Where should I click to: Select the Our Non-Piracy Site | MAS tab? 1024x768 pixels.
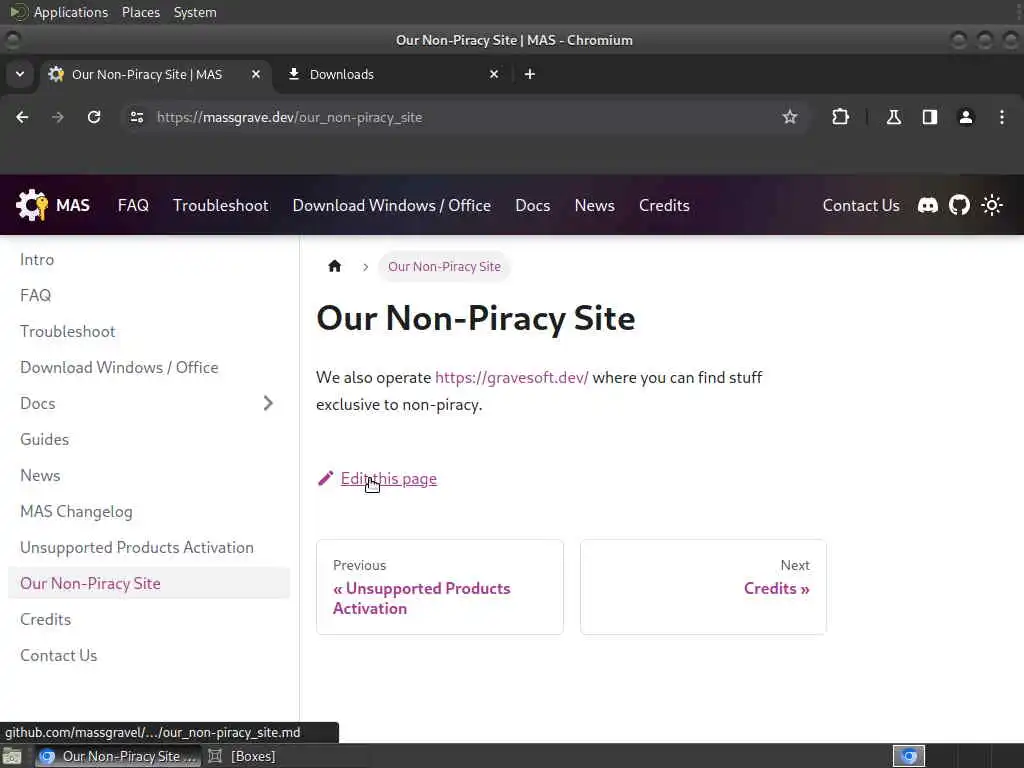click(x=155, y=74)
